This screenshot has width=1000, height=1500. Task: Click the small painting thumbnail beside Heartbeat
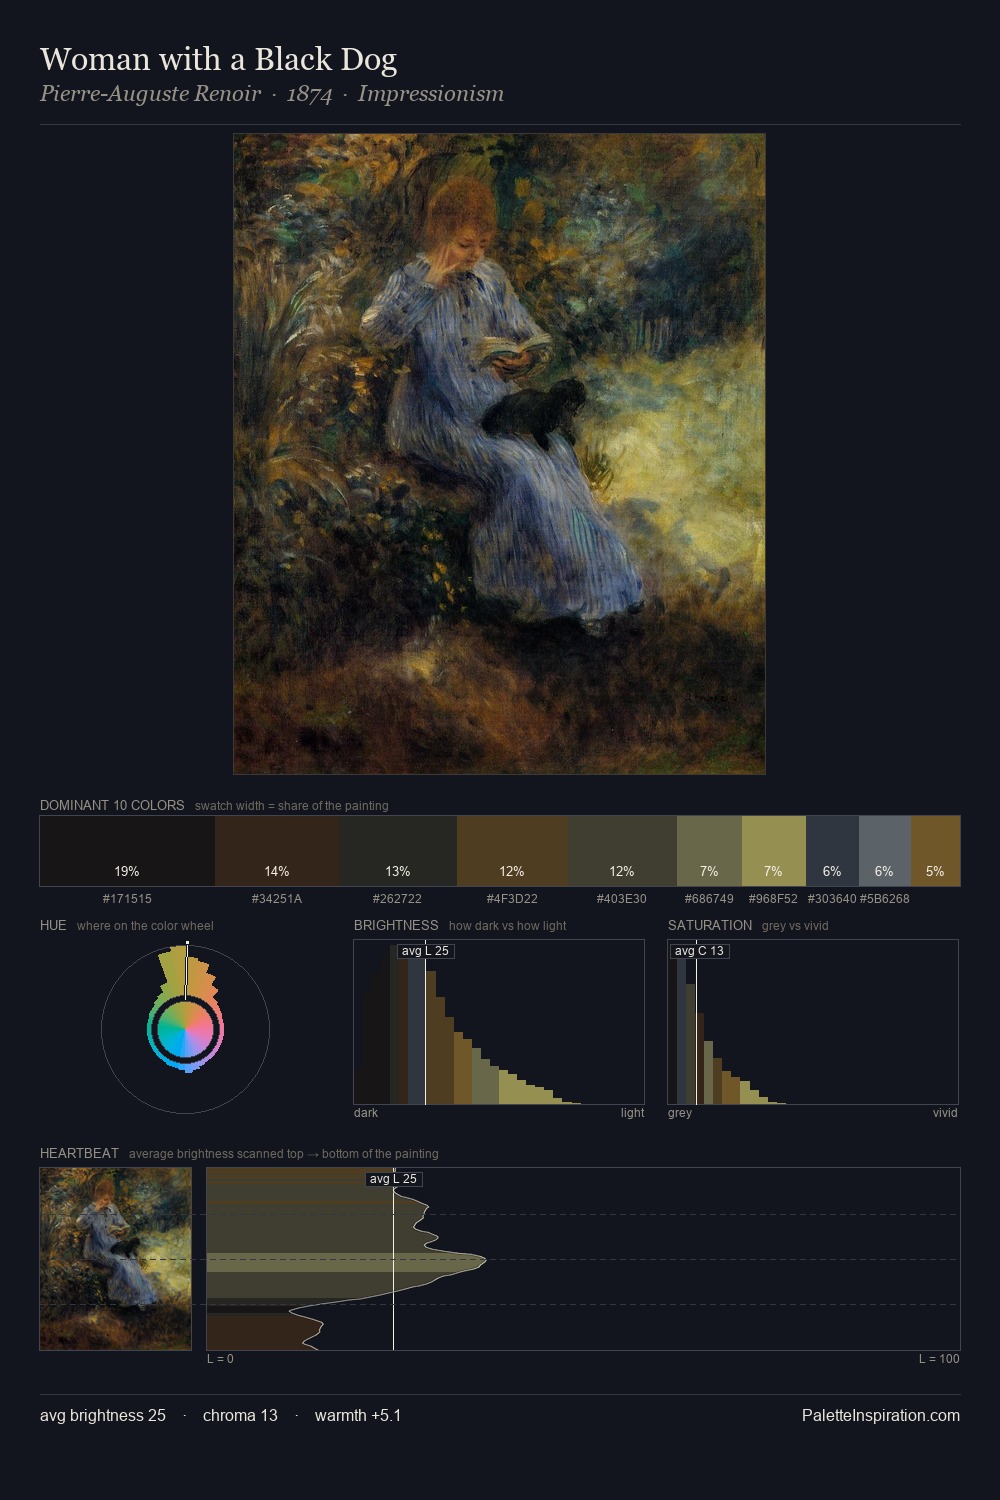[115, 1259]
